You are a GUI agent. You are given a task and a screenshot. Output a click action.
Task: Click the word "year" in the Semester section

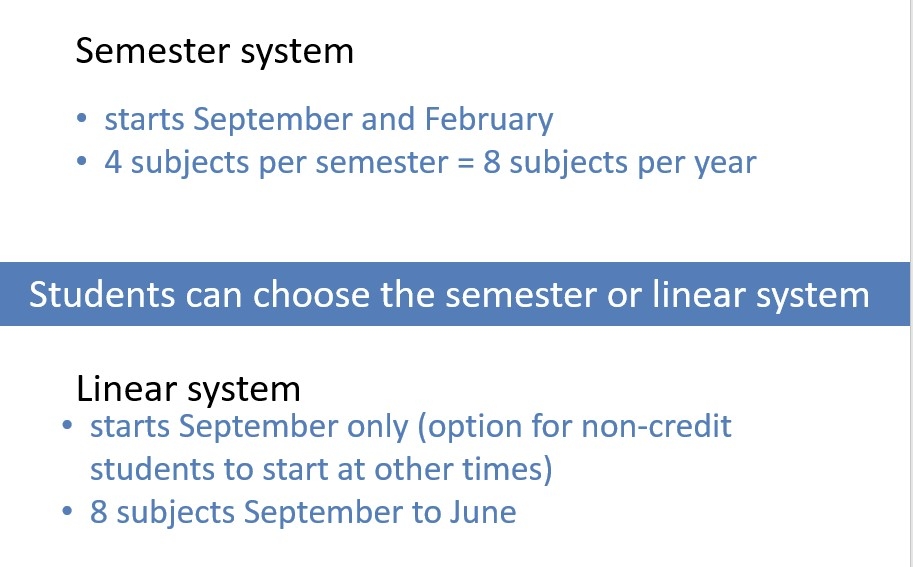pyautogui.click(x=725, y=164)
